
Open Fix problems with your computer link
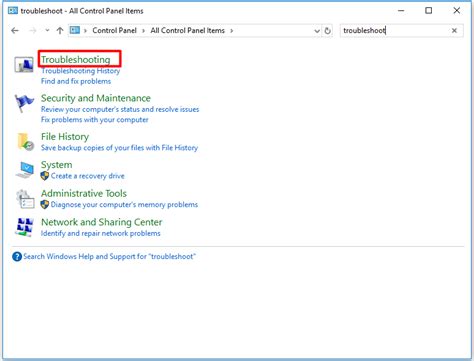point(95,120)
